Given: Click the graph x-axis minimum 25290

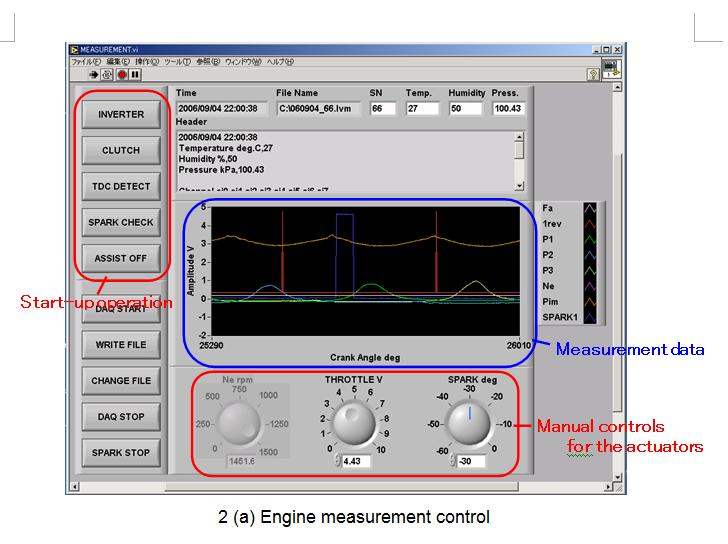Looking at the screenshot, I should point(211,346).
